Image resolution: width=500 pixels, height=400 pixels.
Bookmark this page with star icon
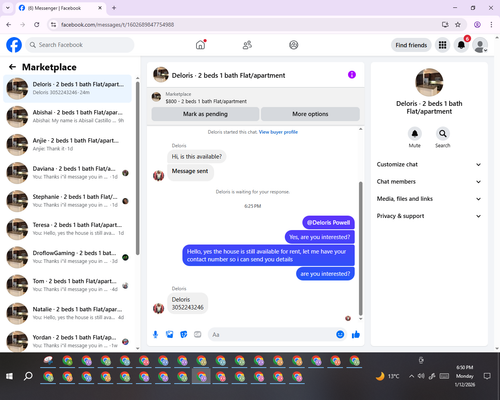(x=458, y=24)
